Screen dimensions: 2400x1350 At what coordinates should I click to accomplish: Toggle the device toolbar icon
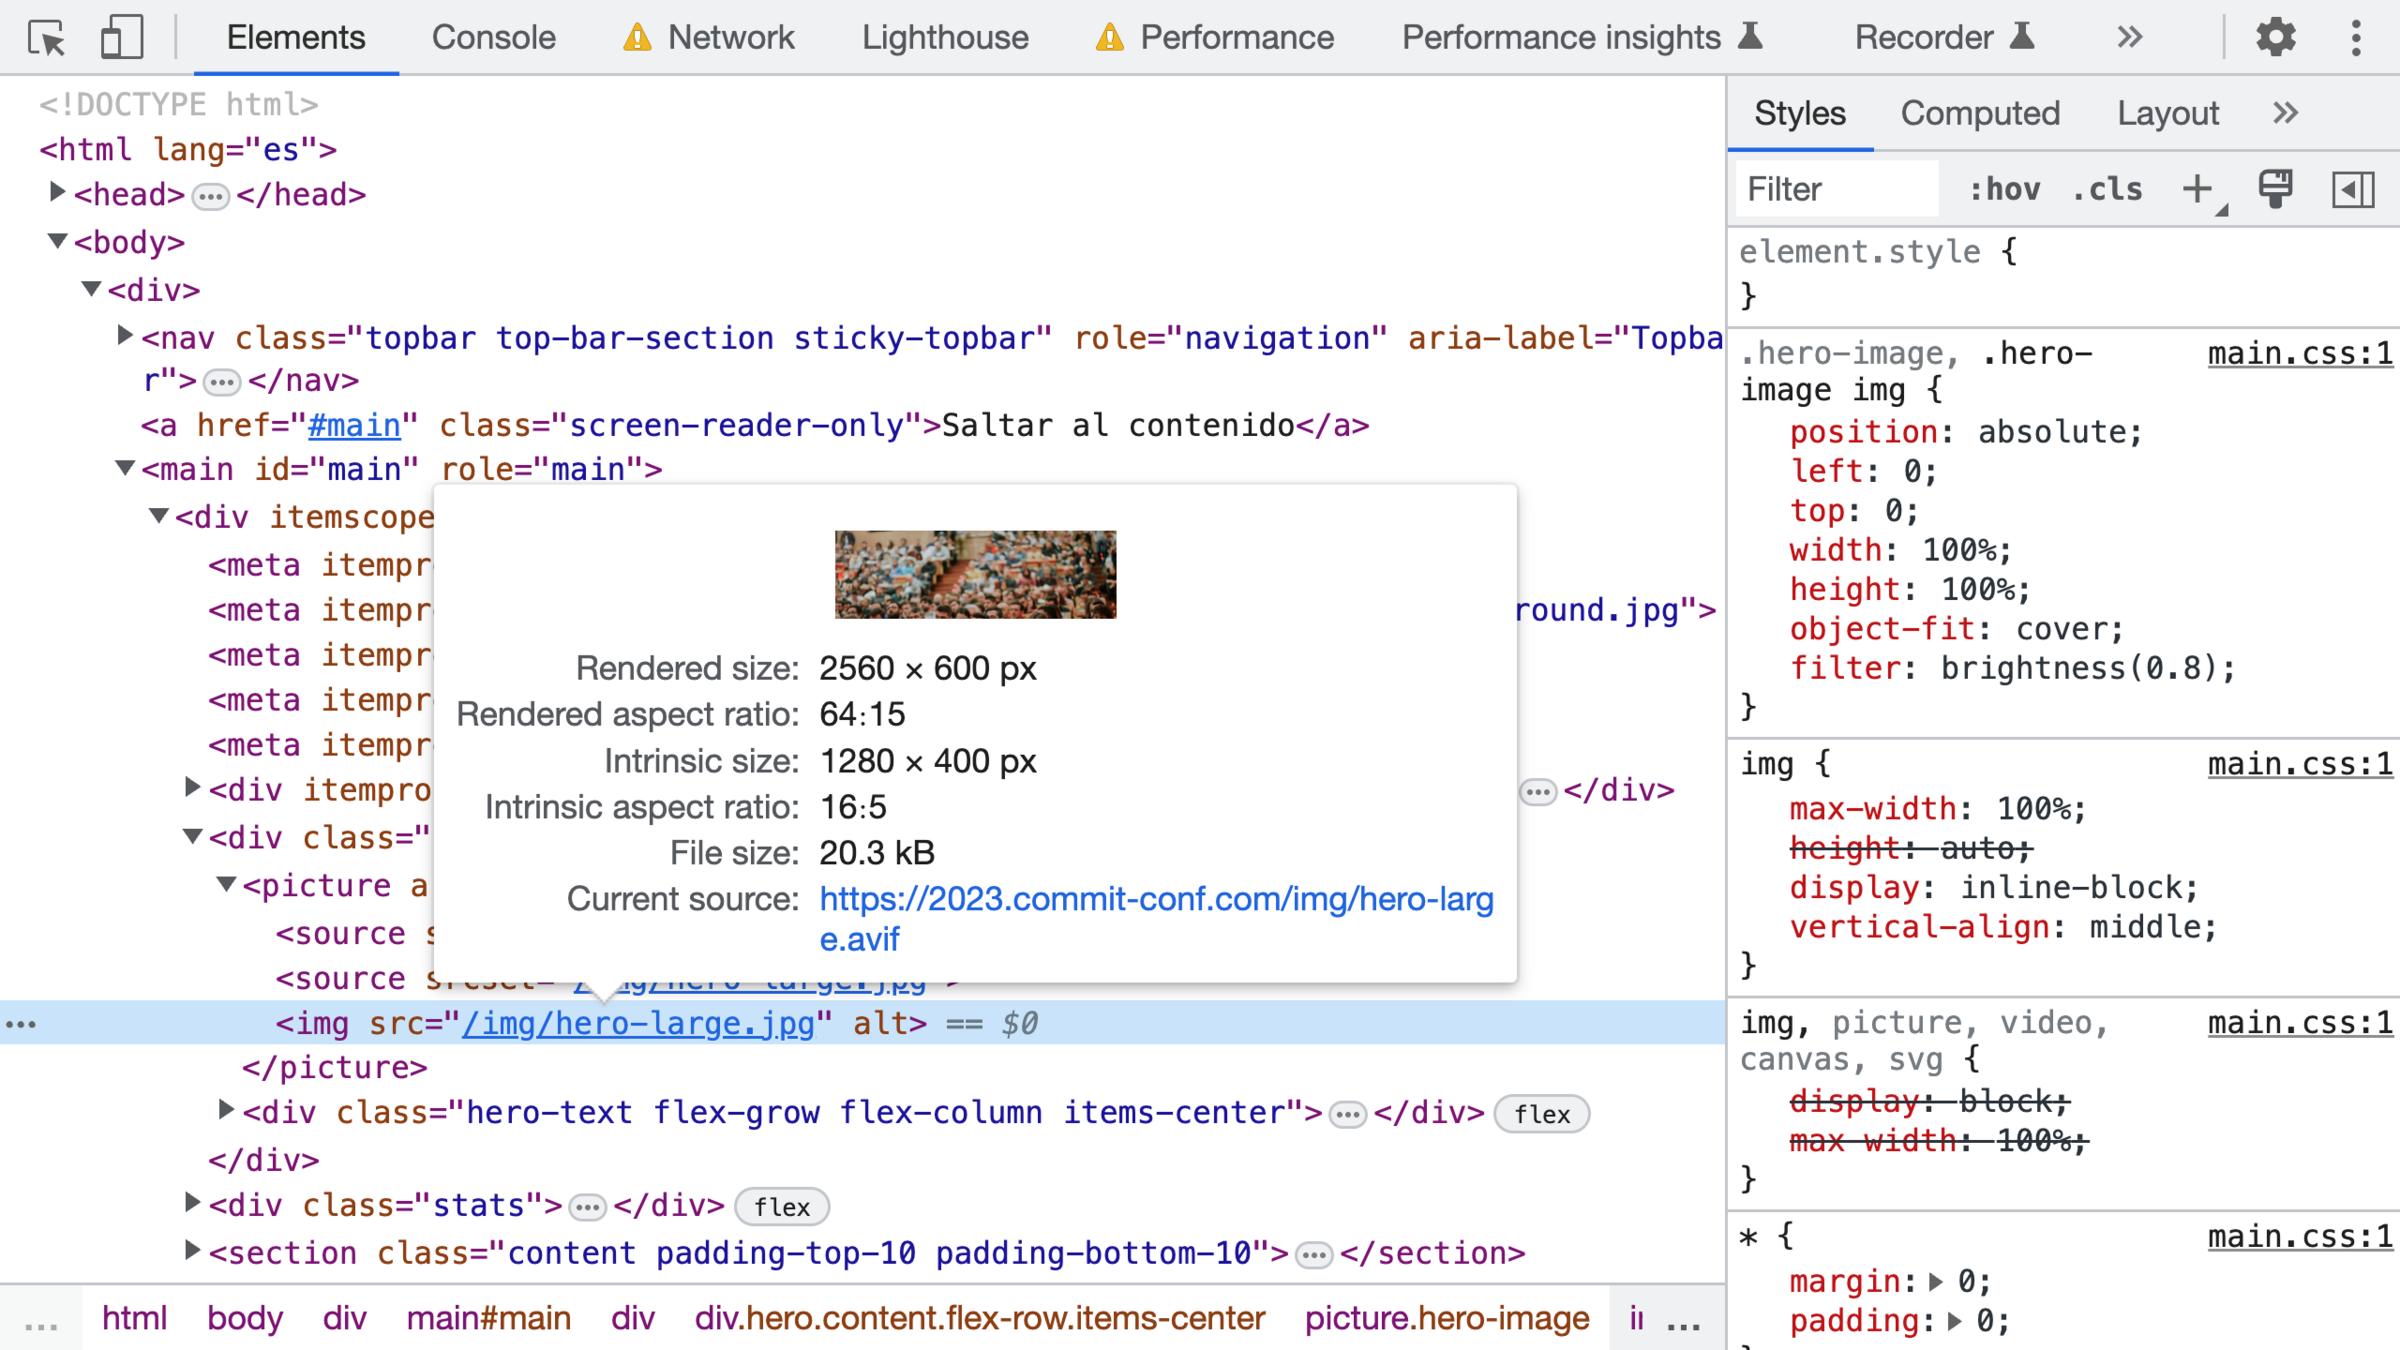pos(122,38)
